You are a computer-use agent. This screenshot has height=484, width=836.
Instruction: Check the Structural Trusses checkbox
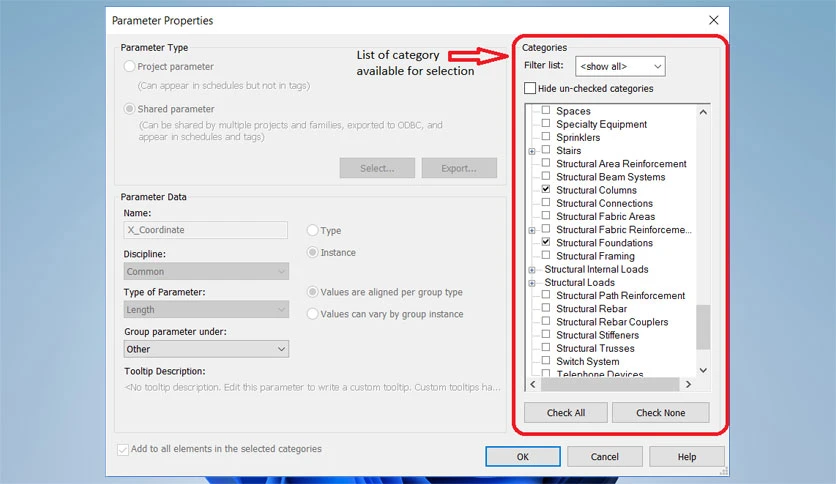click(x=545, y=348)
